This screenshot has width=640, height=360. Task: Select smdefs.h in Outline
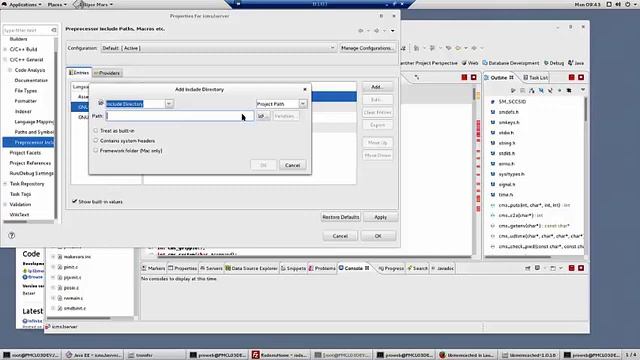point(509,112)
